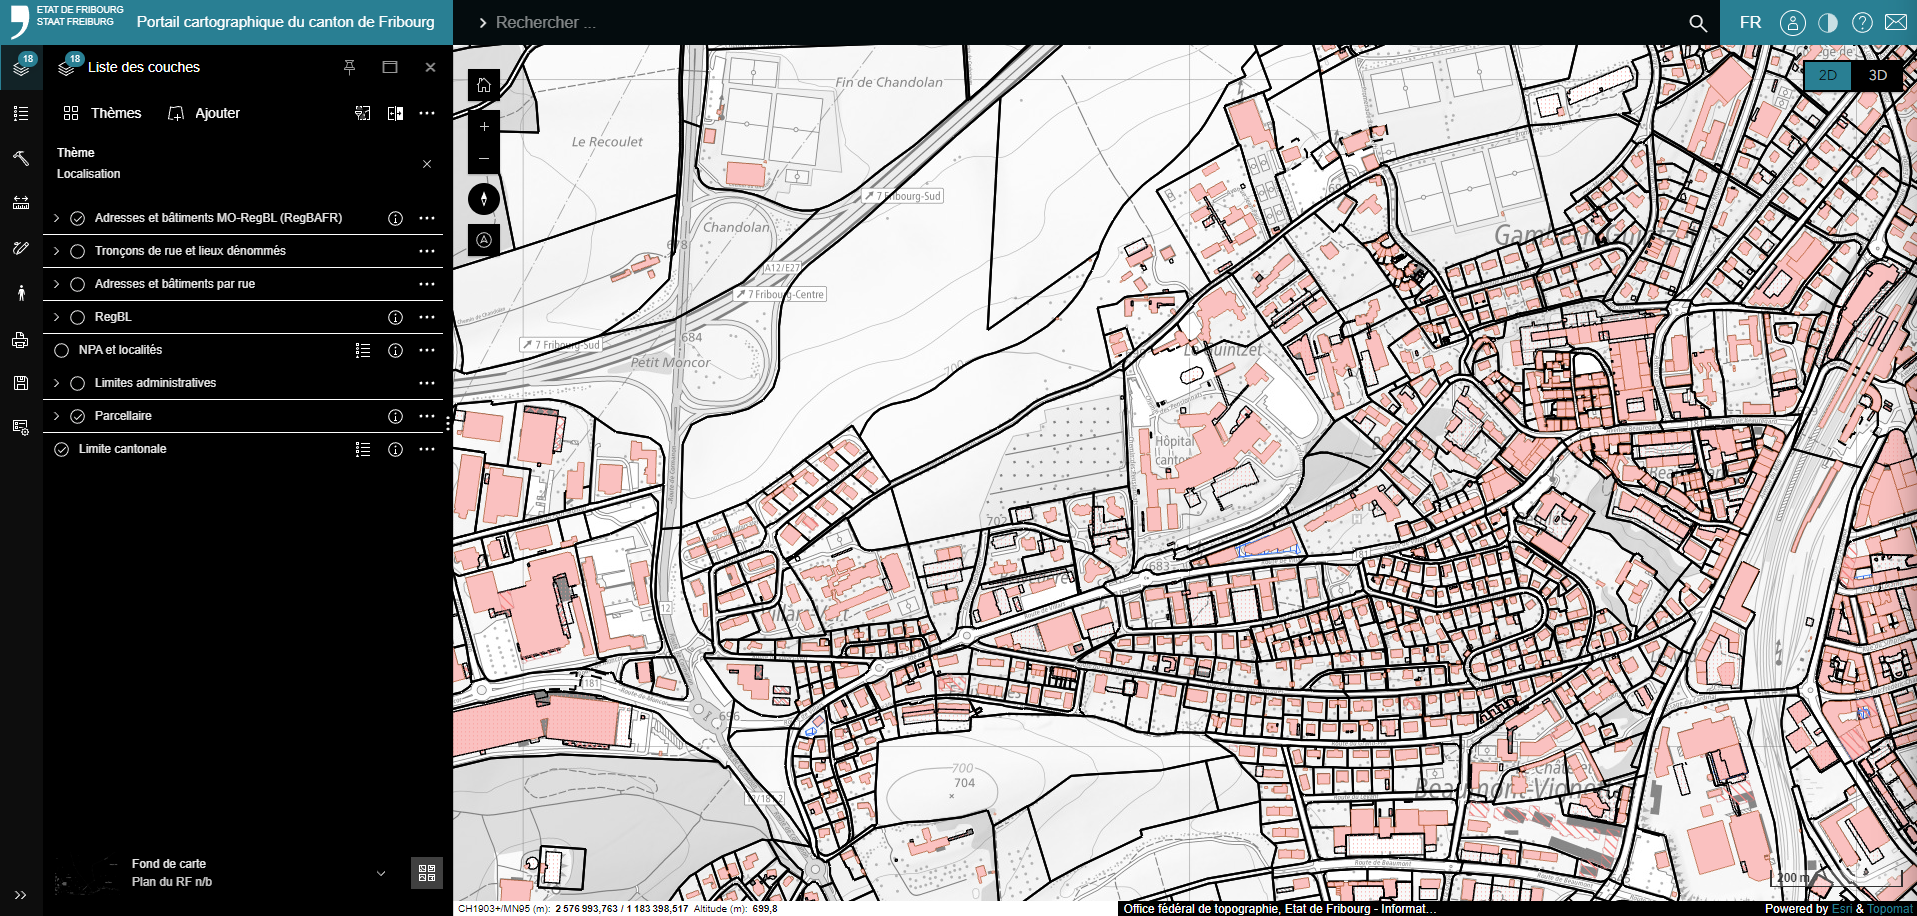Zoom in on the map
Screen dimensions: 1917x916
[484, 127]
